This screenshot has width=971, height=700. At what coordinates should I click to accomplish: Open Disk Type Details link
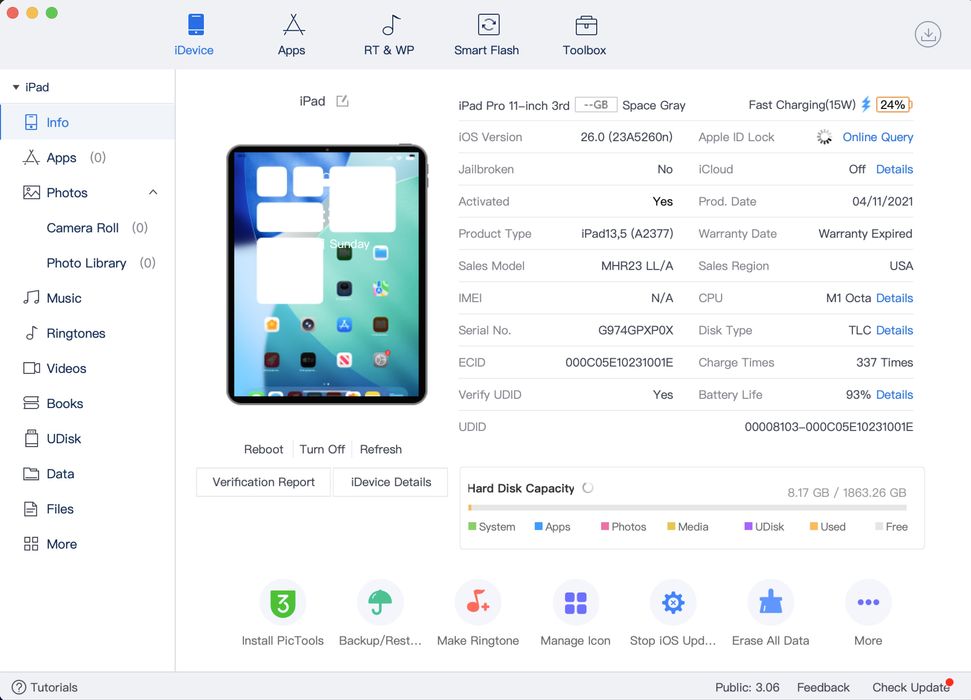pos(894,330)
